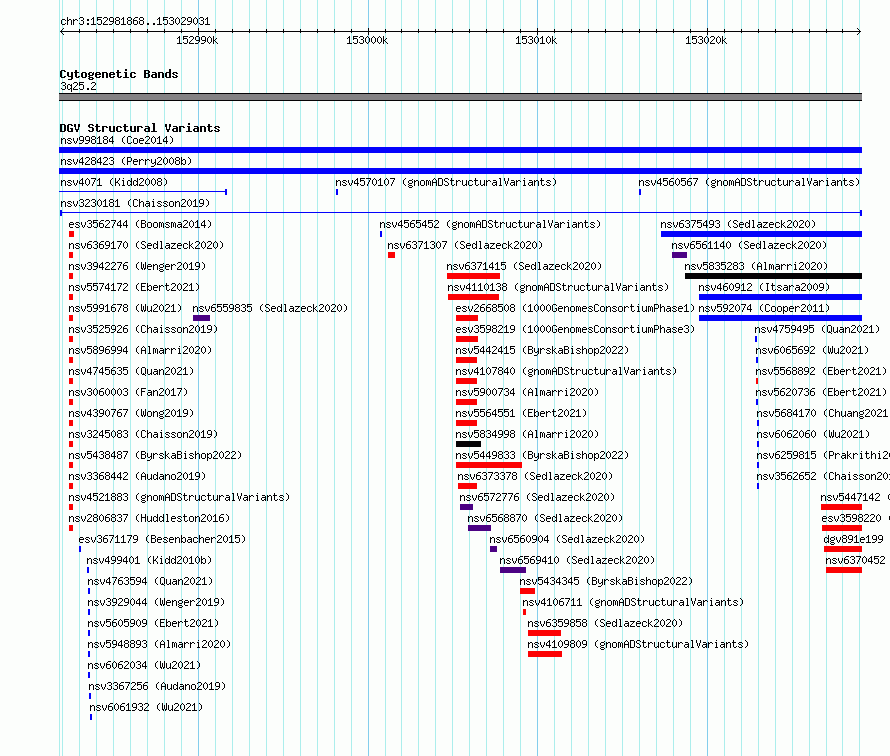Screen dimensions: 890x756
Task: Select the nsv428423 (Perry2008b) variant label
Action: pyautogui.click(x=126, y=161)
